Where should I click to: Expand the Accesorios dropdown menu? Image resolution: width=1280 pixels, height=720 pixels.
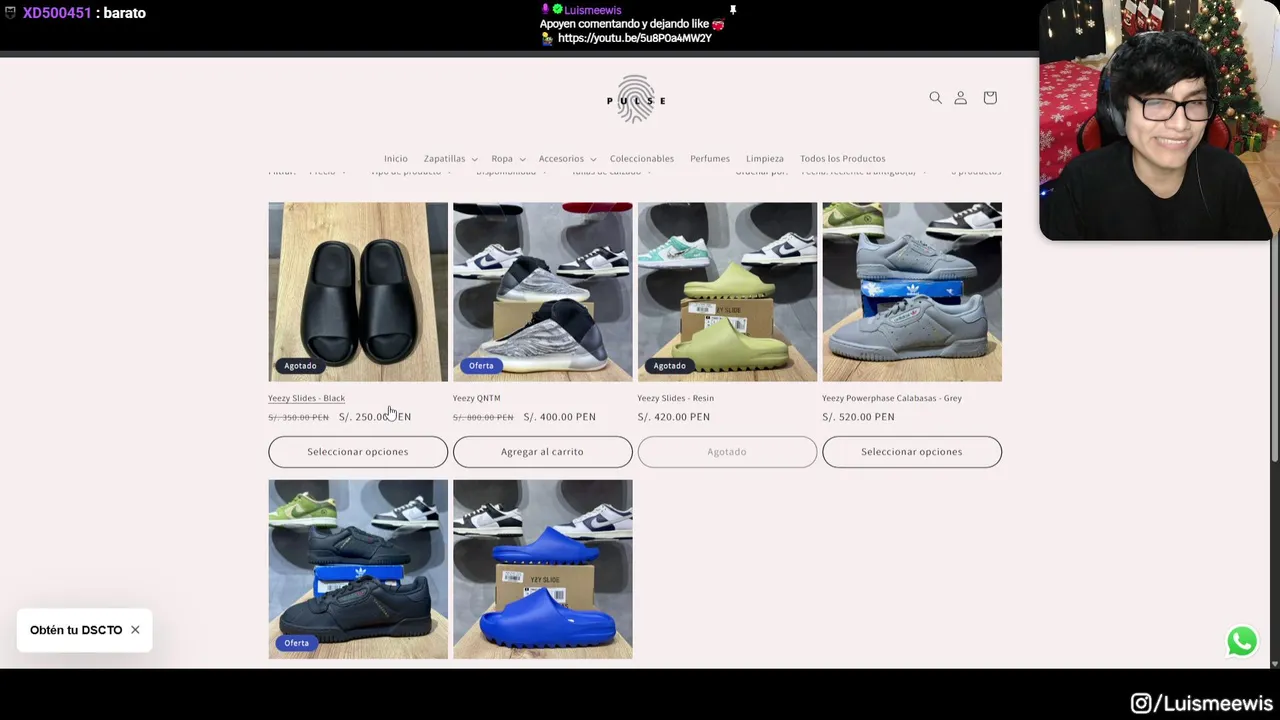(x=567, y=158)
